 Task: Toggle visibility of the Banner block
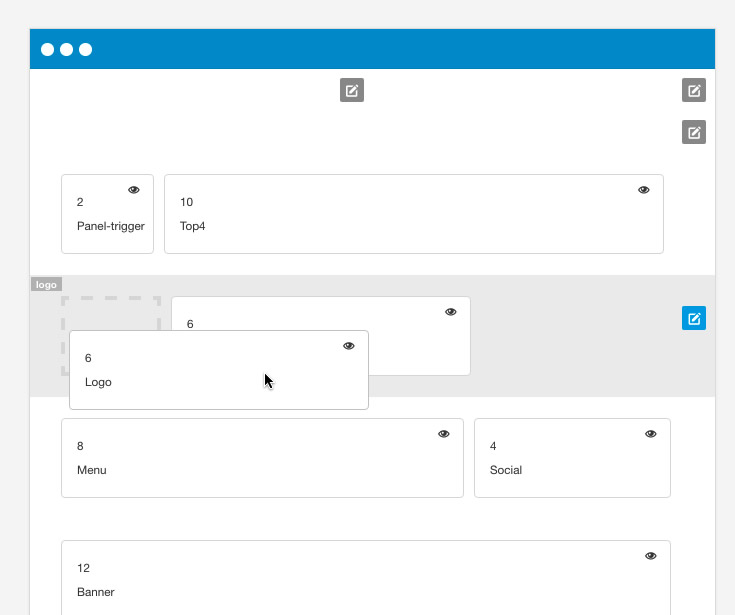tap(651, 556)
